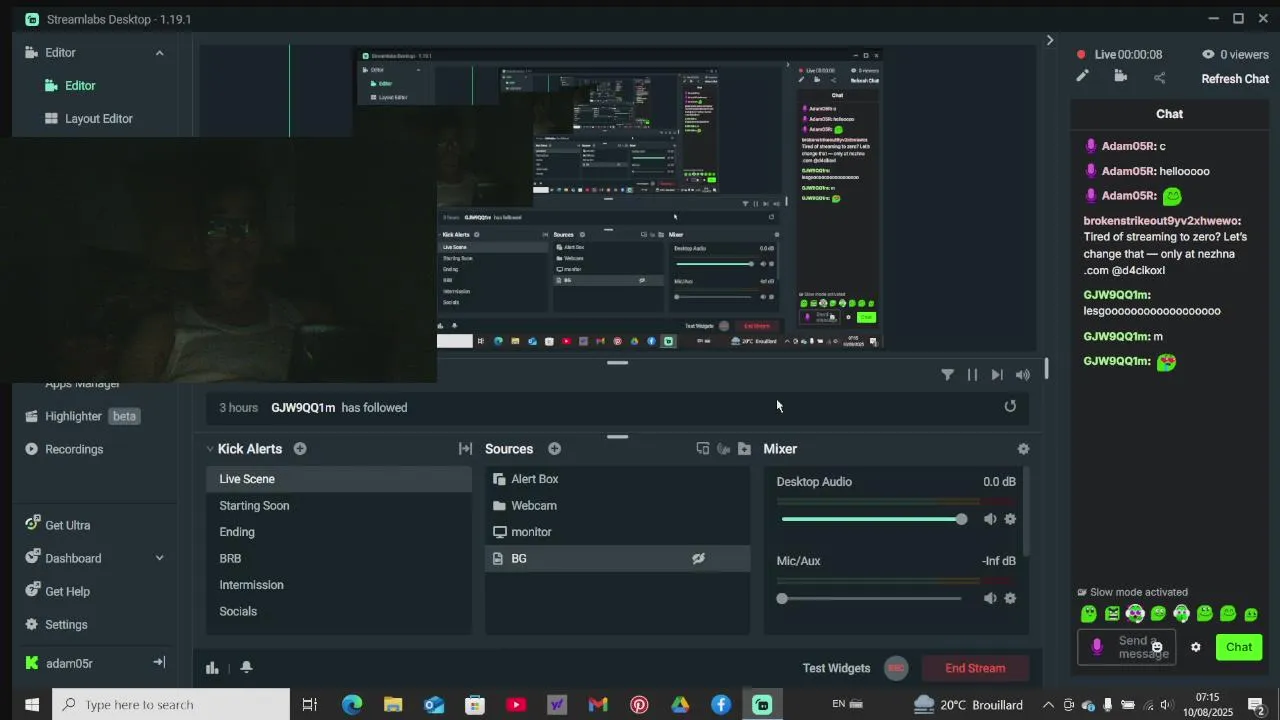The width and height of the screenshot is (1280, 720).
Task: Collapse the Editor sidebar section
Action: 159,53
